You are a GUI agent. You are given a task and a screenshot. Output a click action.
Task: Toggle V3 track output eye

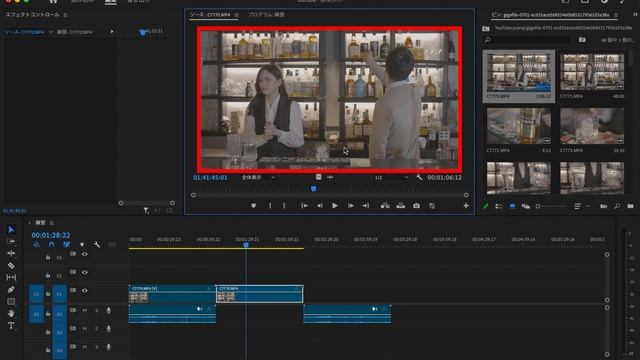tap(84, 254)
